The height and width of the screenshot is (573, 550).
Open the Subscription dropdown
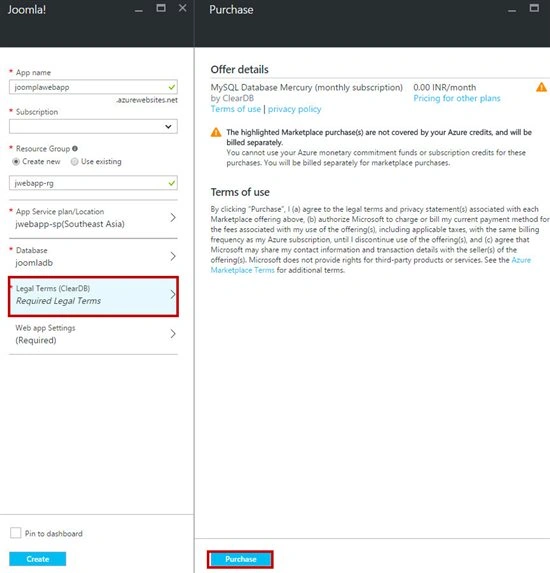93,126
